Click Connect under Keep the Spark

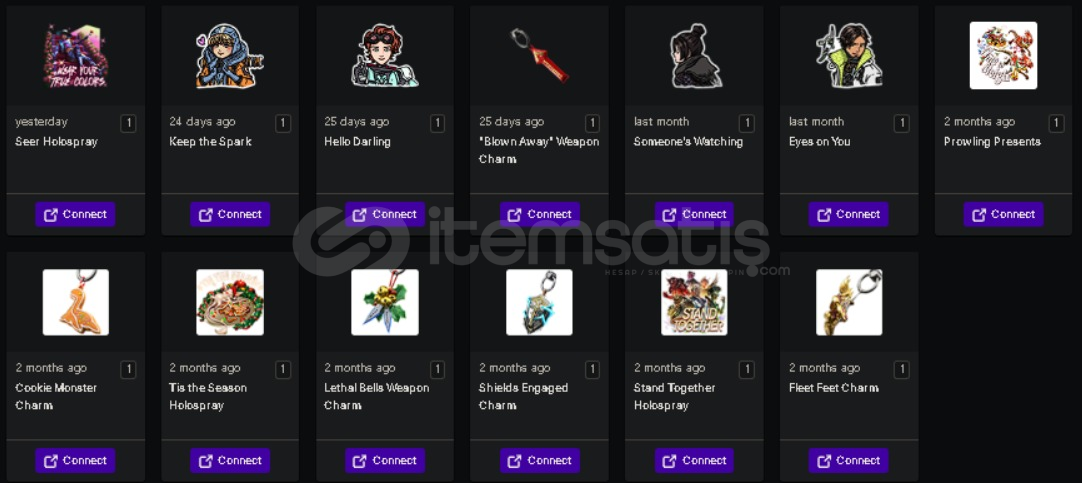point(230,215)
